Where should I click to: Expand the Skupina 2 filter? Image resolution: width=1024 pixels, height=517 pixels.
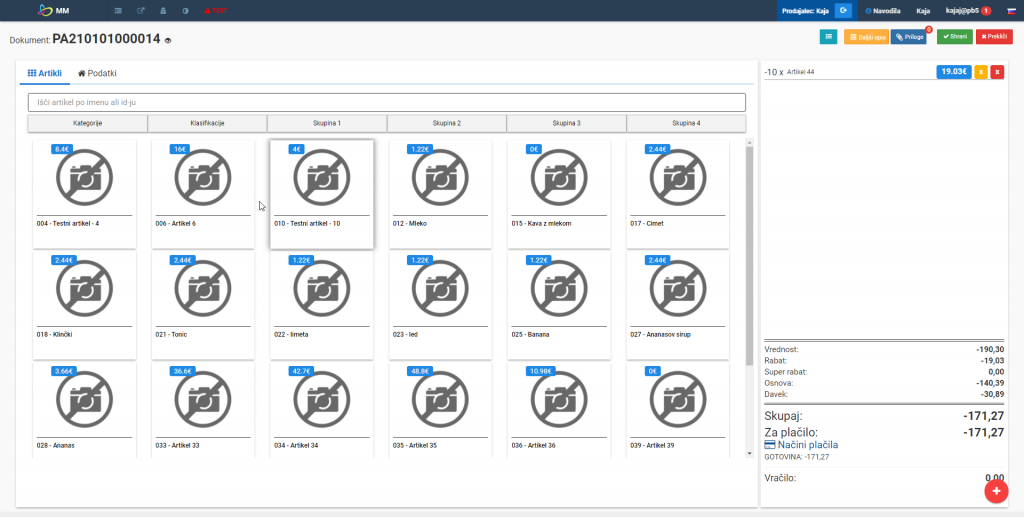click(x=447, y=123)
